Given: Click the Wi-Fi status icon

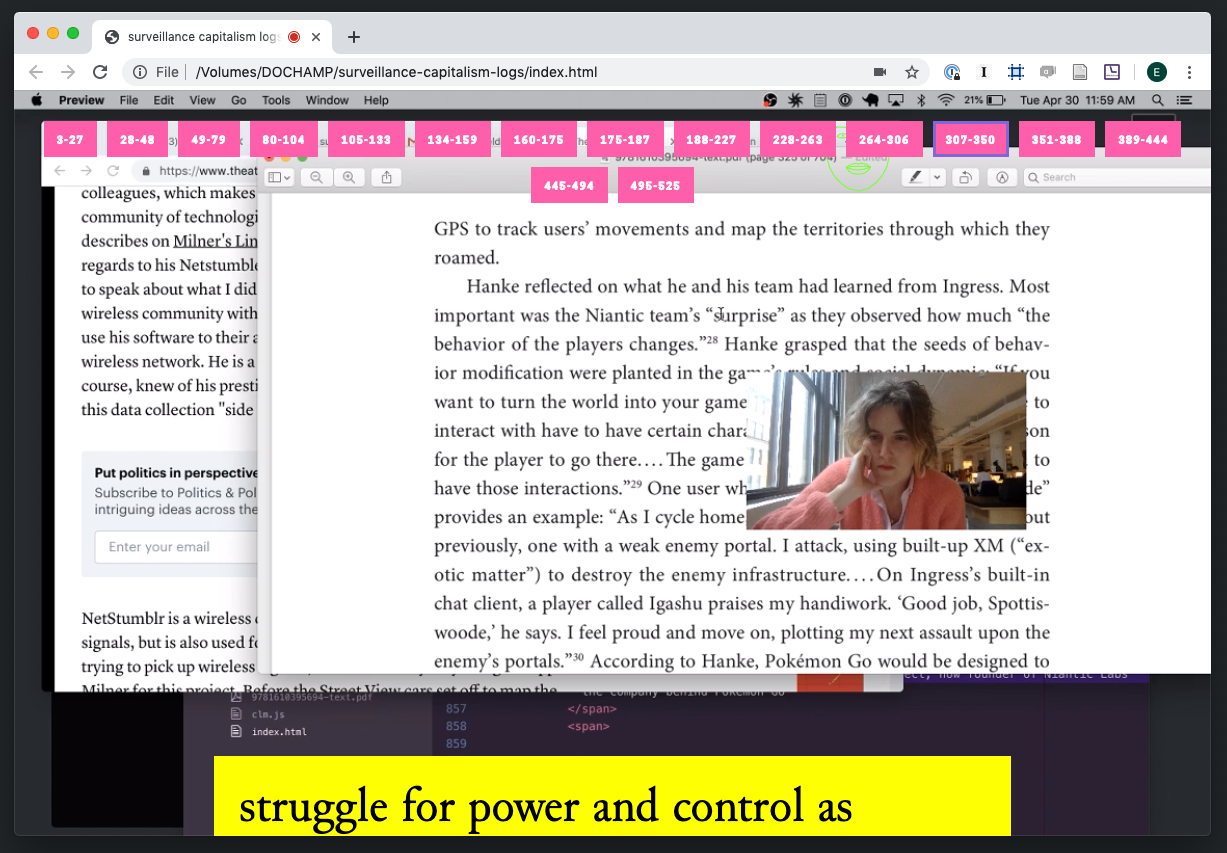Looking at the screenshot, I should (945, 100).
